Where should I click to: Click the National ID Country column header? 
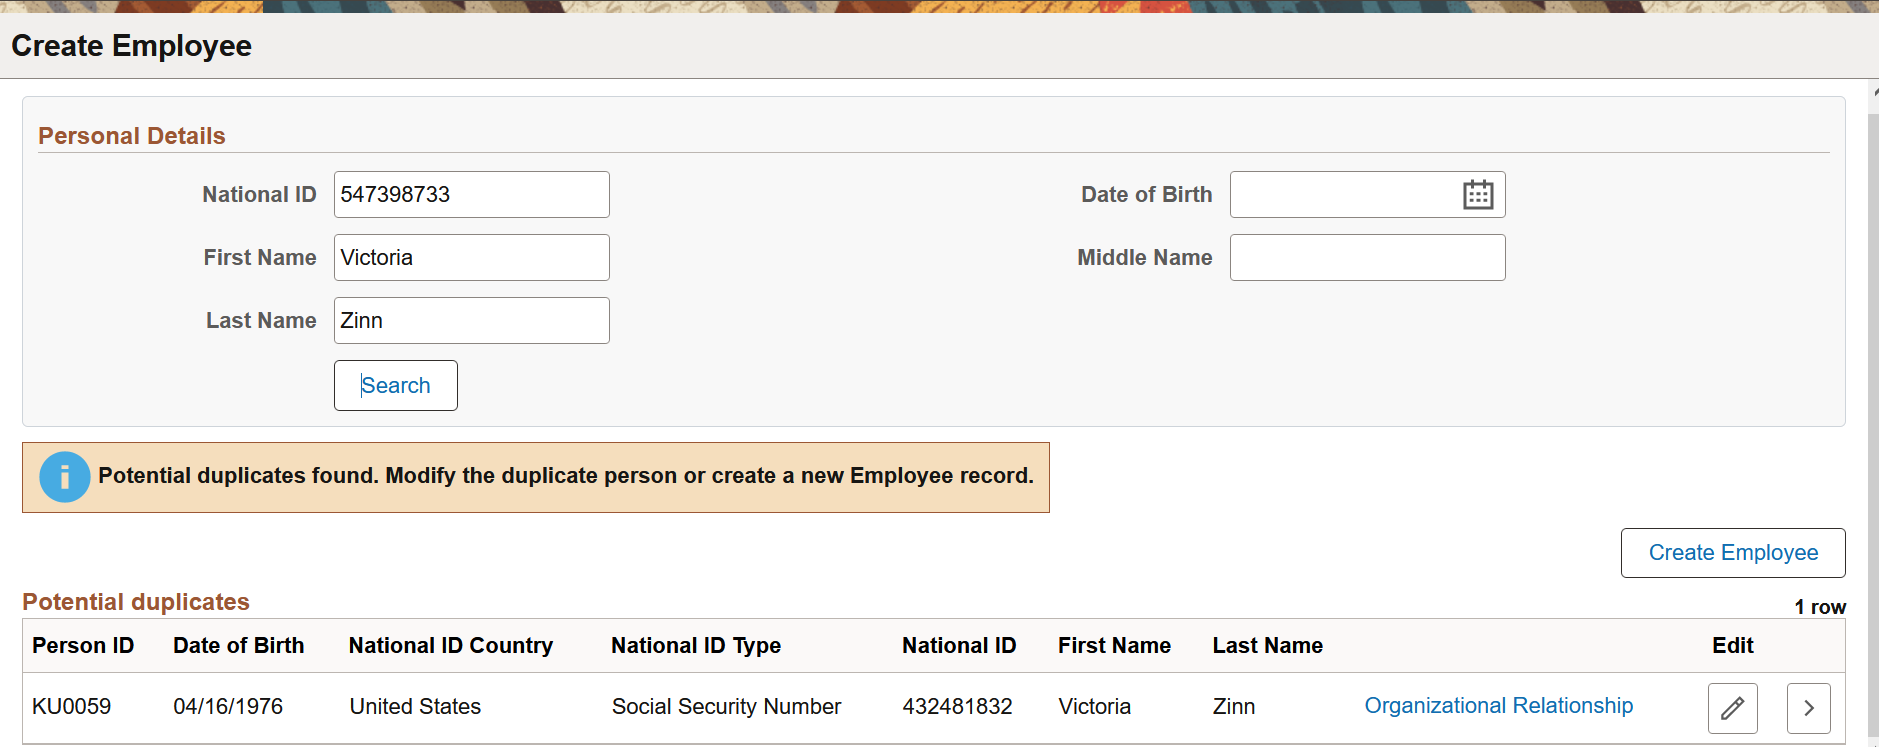pos(450,646)
